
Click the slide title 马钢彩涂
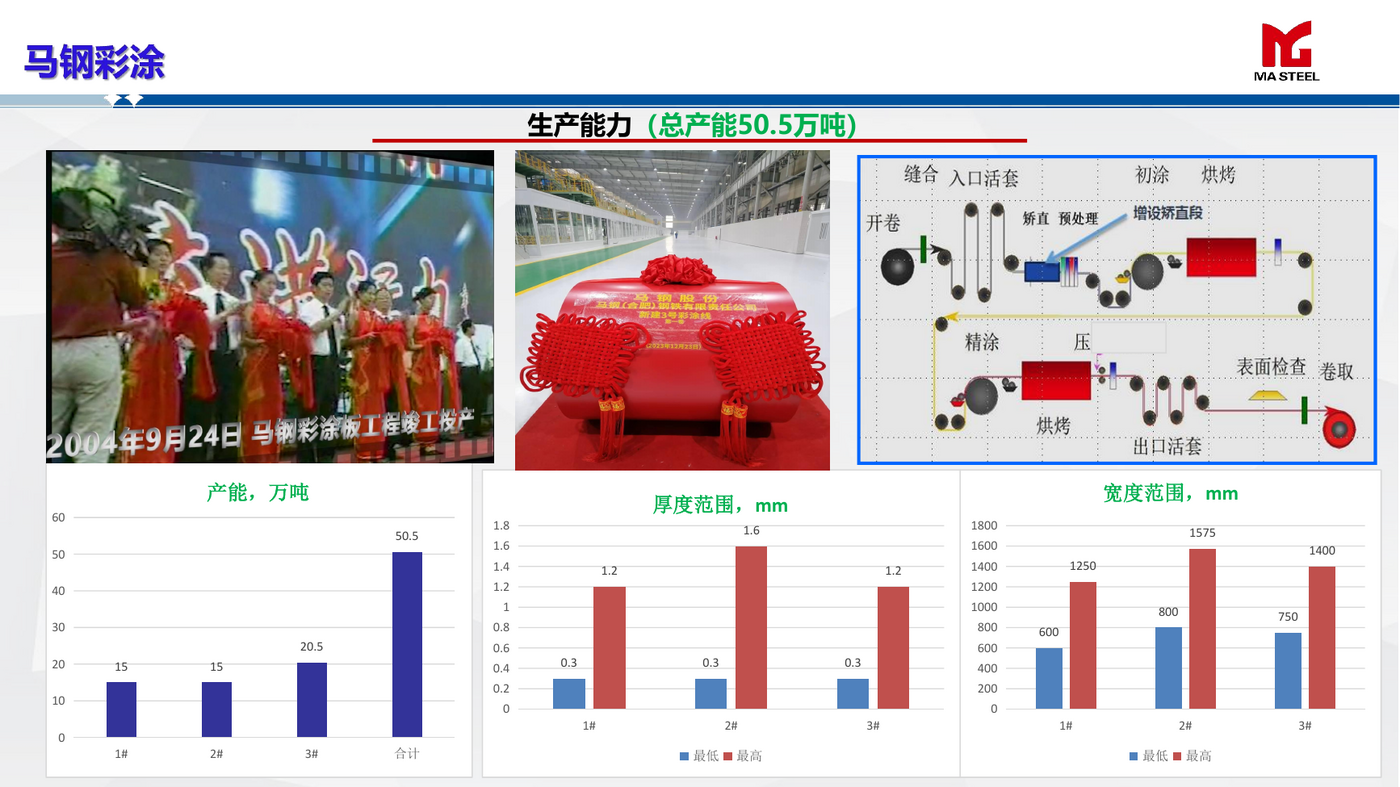[x=94, y=62]
